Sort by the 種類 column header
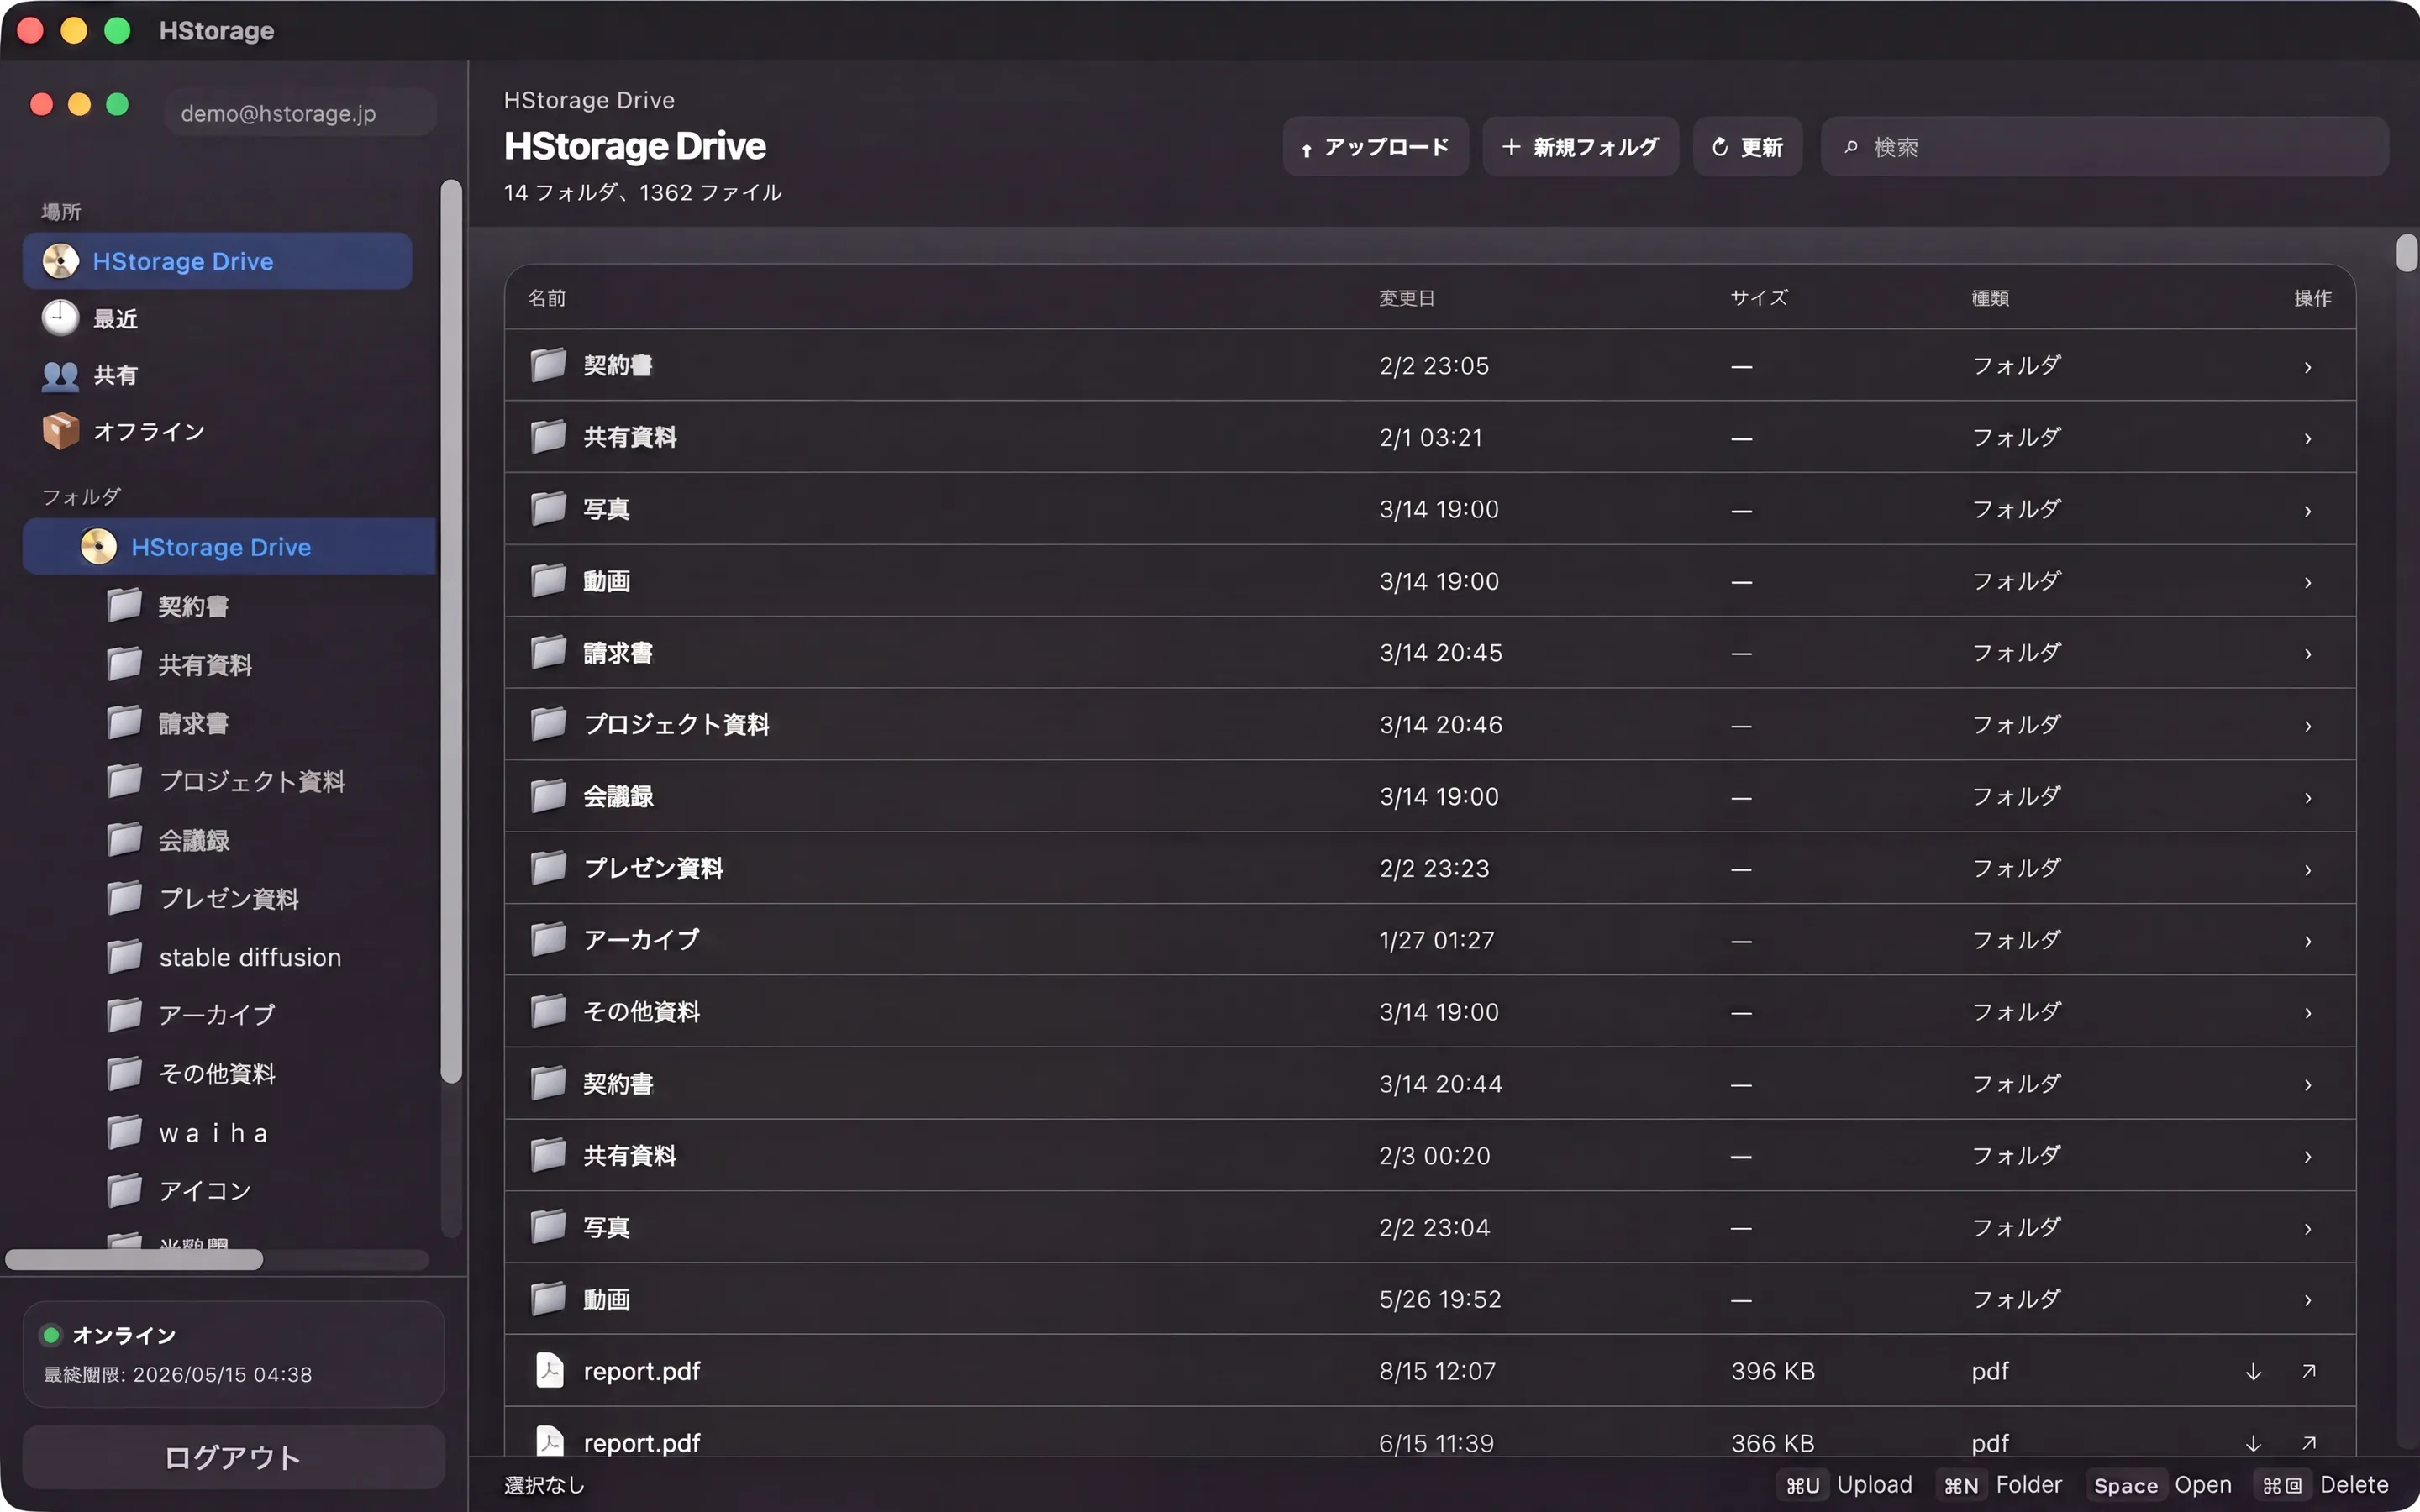 [x=1990, y=298]
